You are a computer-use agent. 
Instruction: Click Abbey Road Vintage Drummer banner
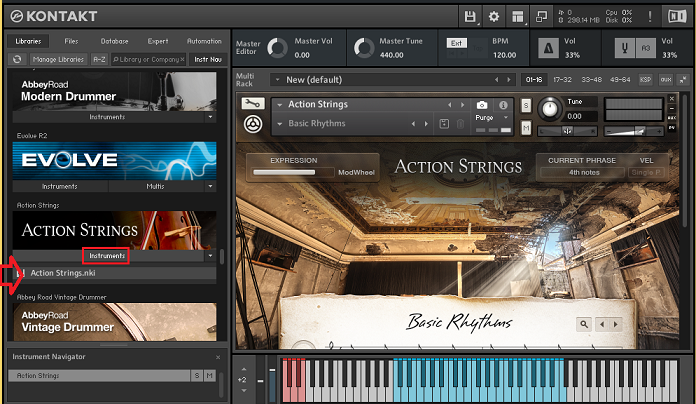(x=115, y=322)
